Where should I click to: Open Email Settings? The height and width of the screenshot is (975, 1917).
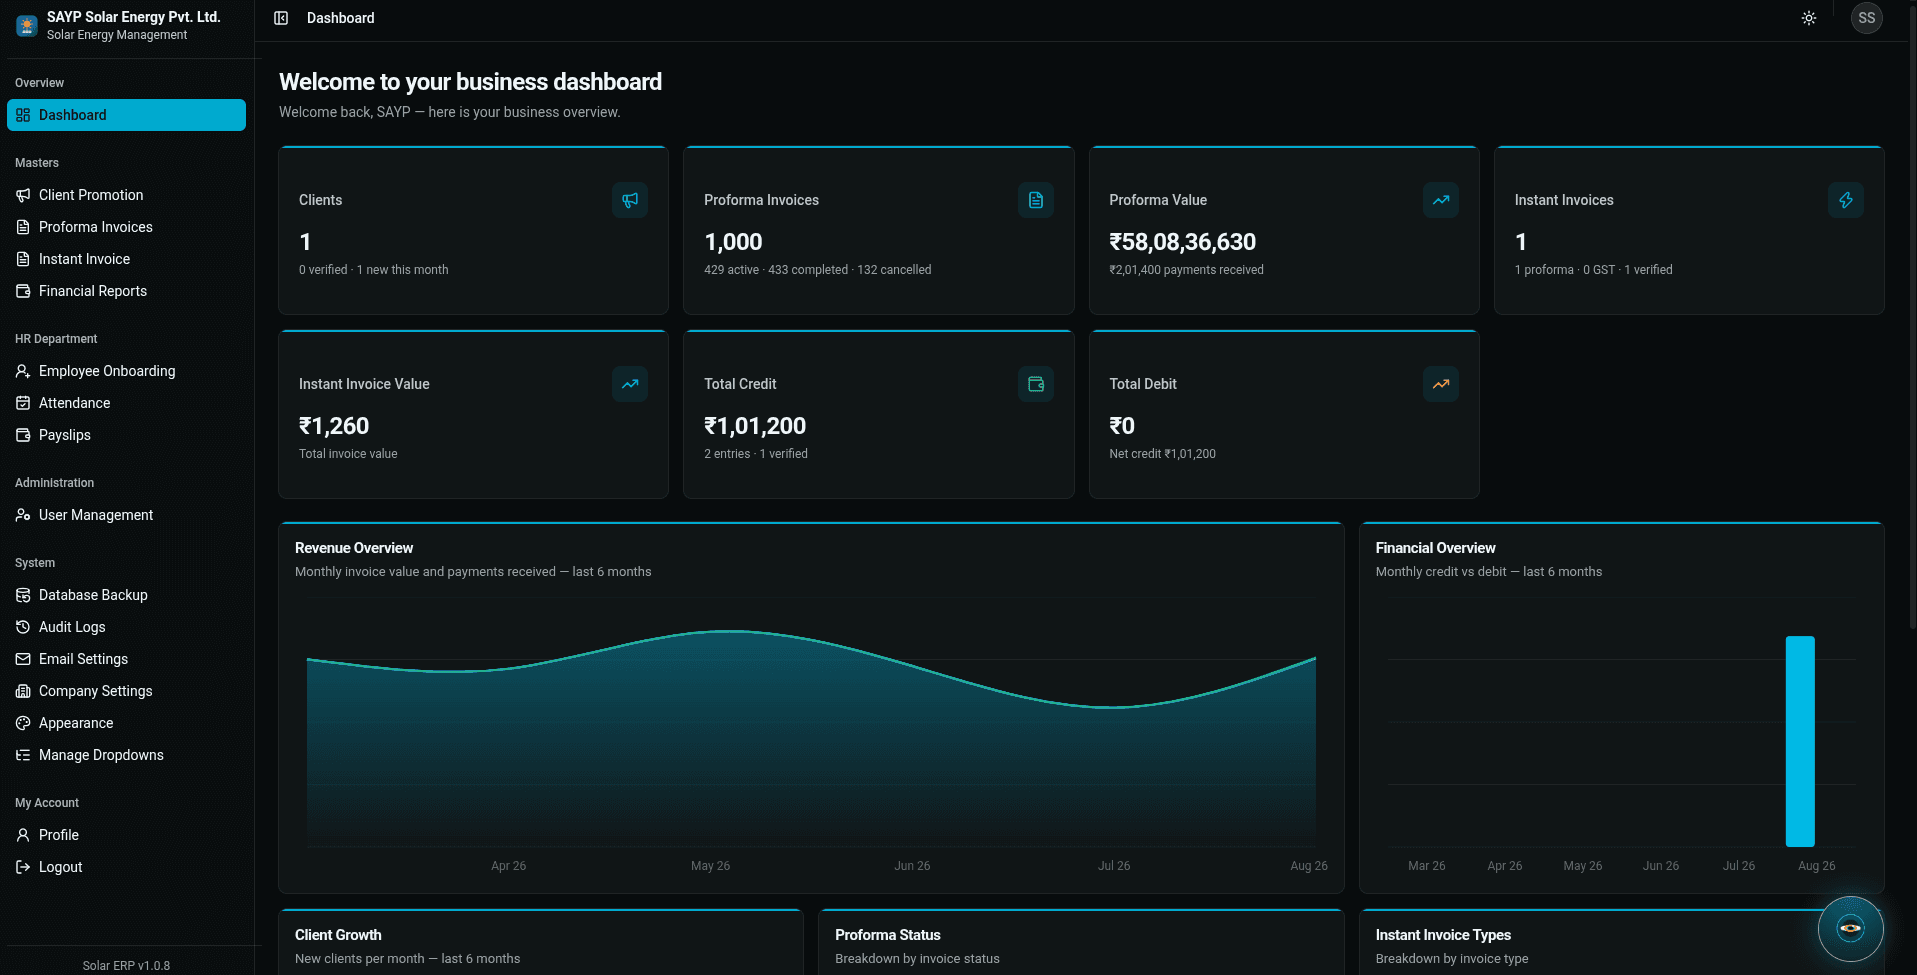[x=126, y=659]
